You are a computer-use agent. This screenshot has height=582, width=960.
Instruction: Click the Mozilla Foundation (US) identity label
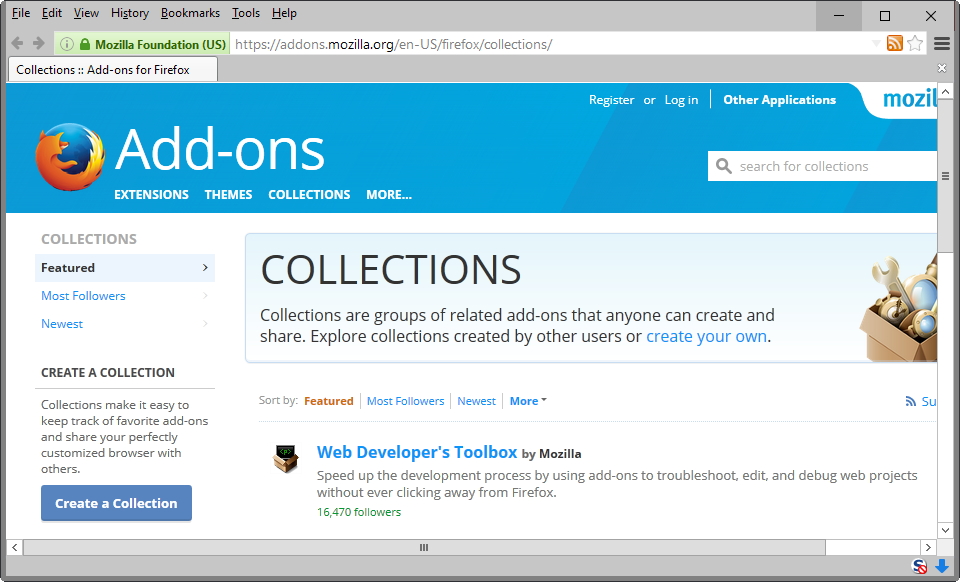(160, 44)
